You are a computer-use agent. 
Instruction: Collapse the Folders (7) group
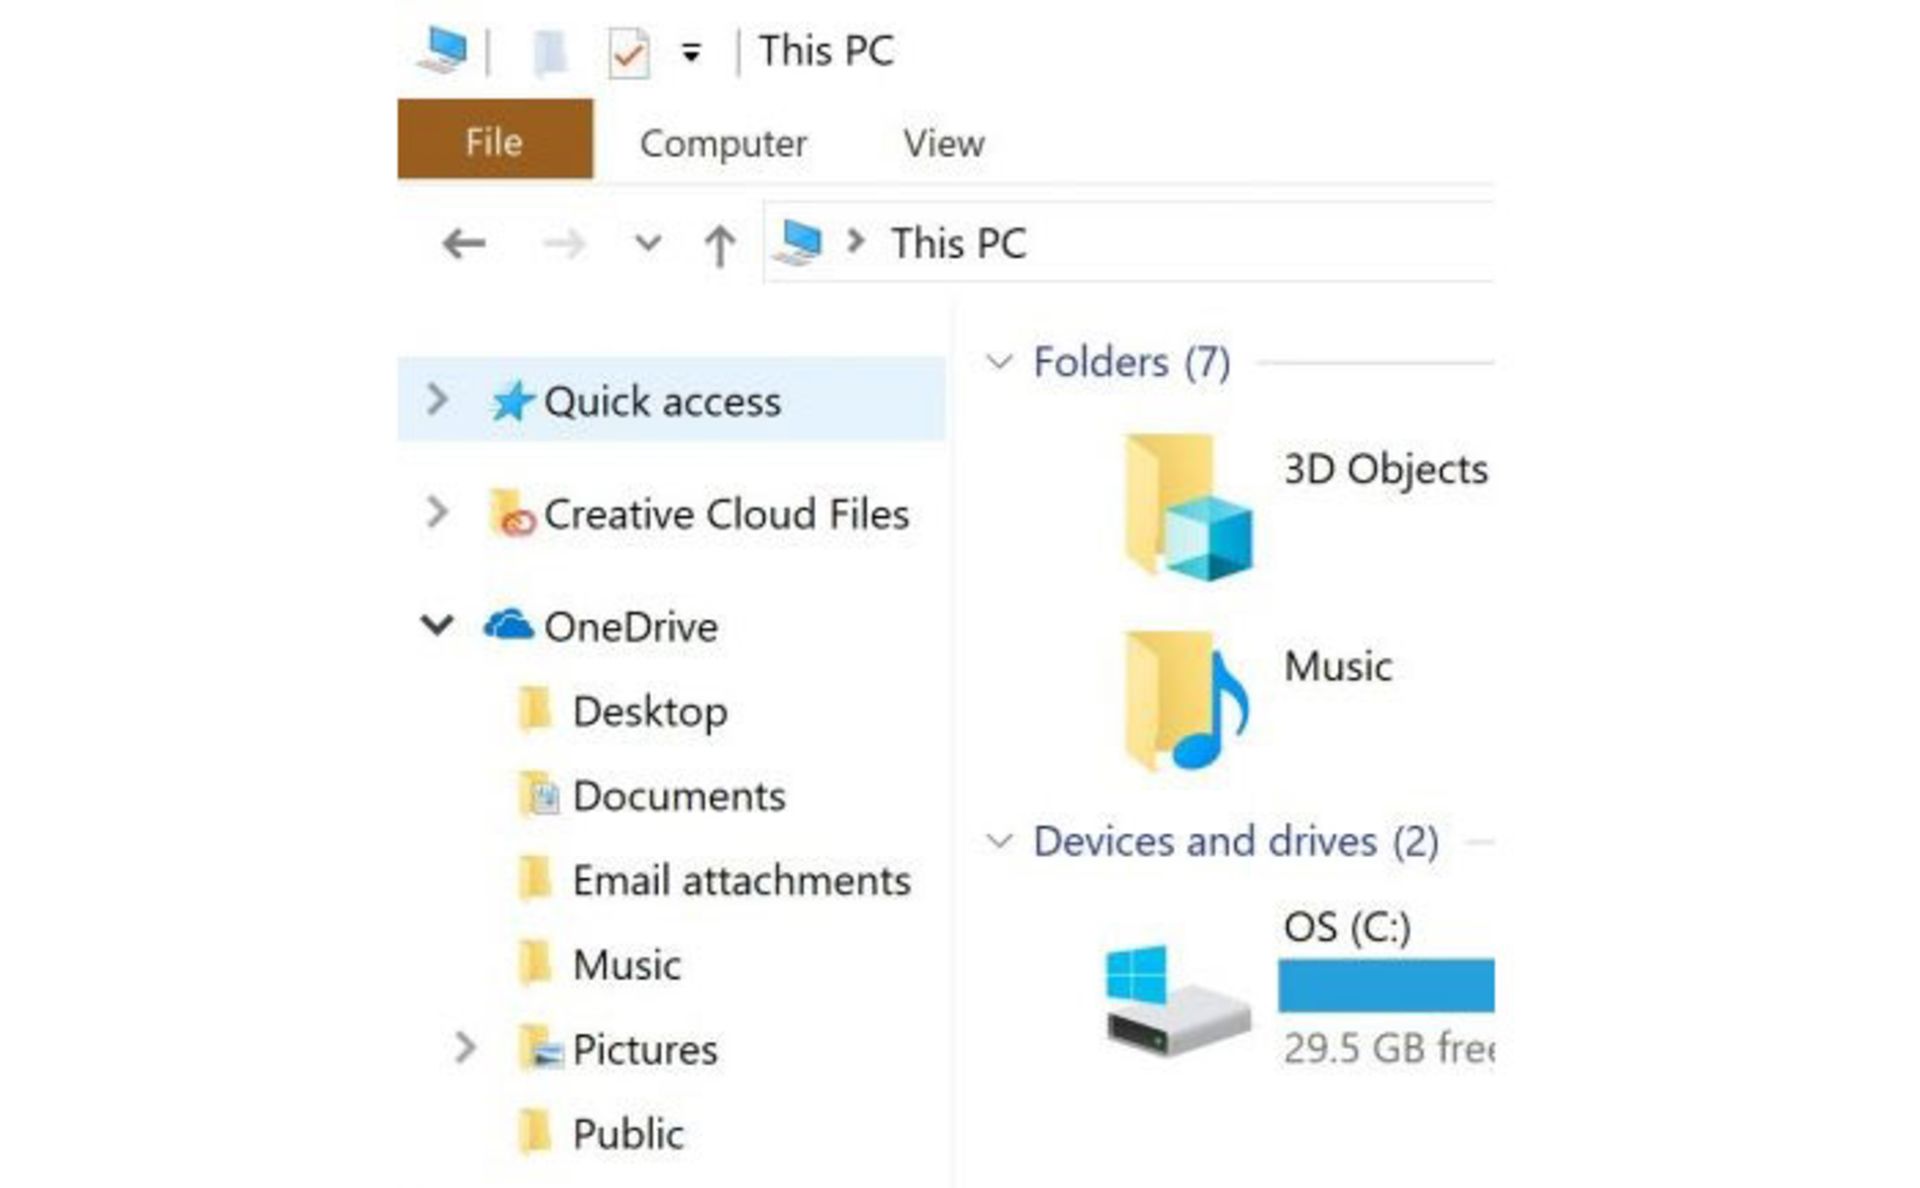click(999, 362)
